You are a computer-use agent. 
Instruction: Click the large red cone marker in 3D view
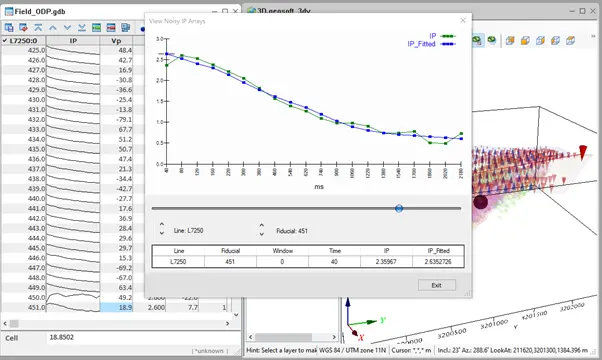(583, 152)
